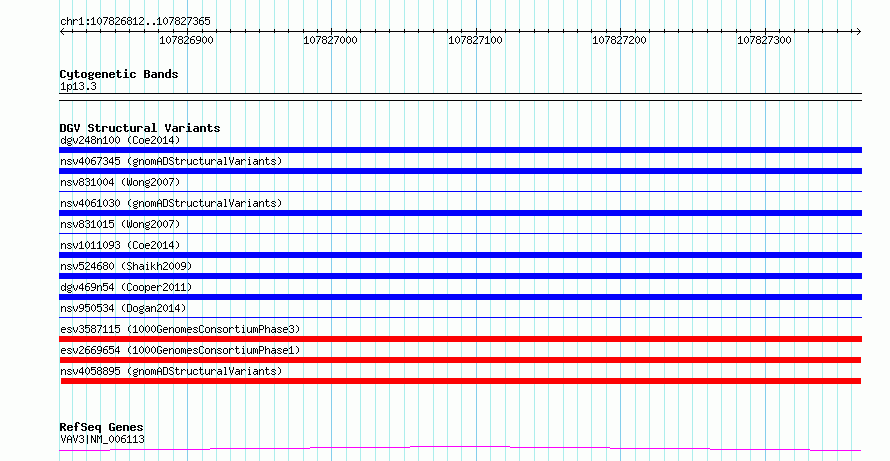The width and height of the screenshot is (890, 461).
Task: Click ruler position 107827100
Action: (x=475, y=40)
